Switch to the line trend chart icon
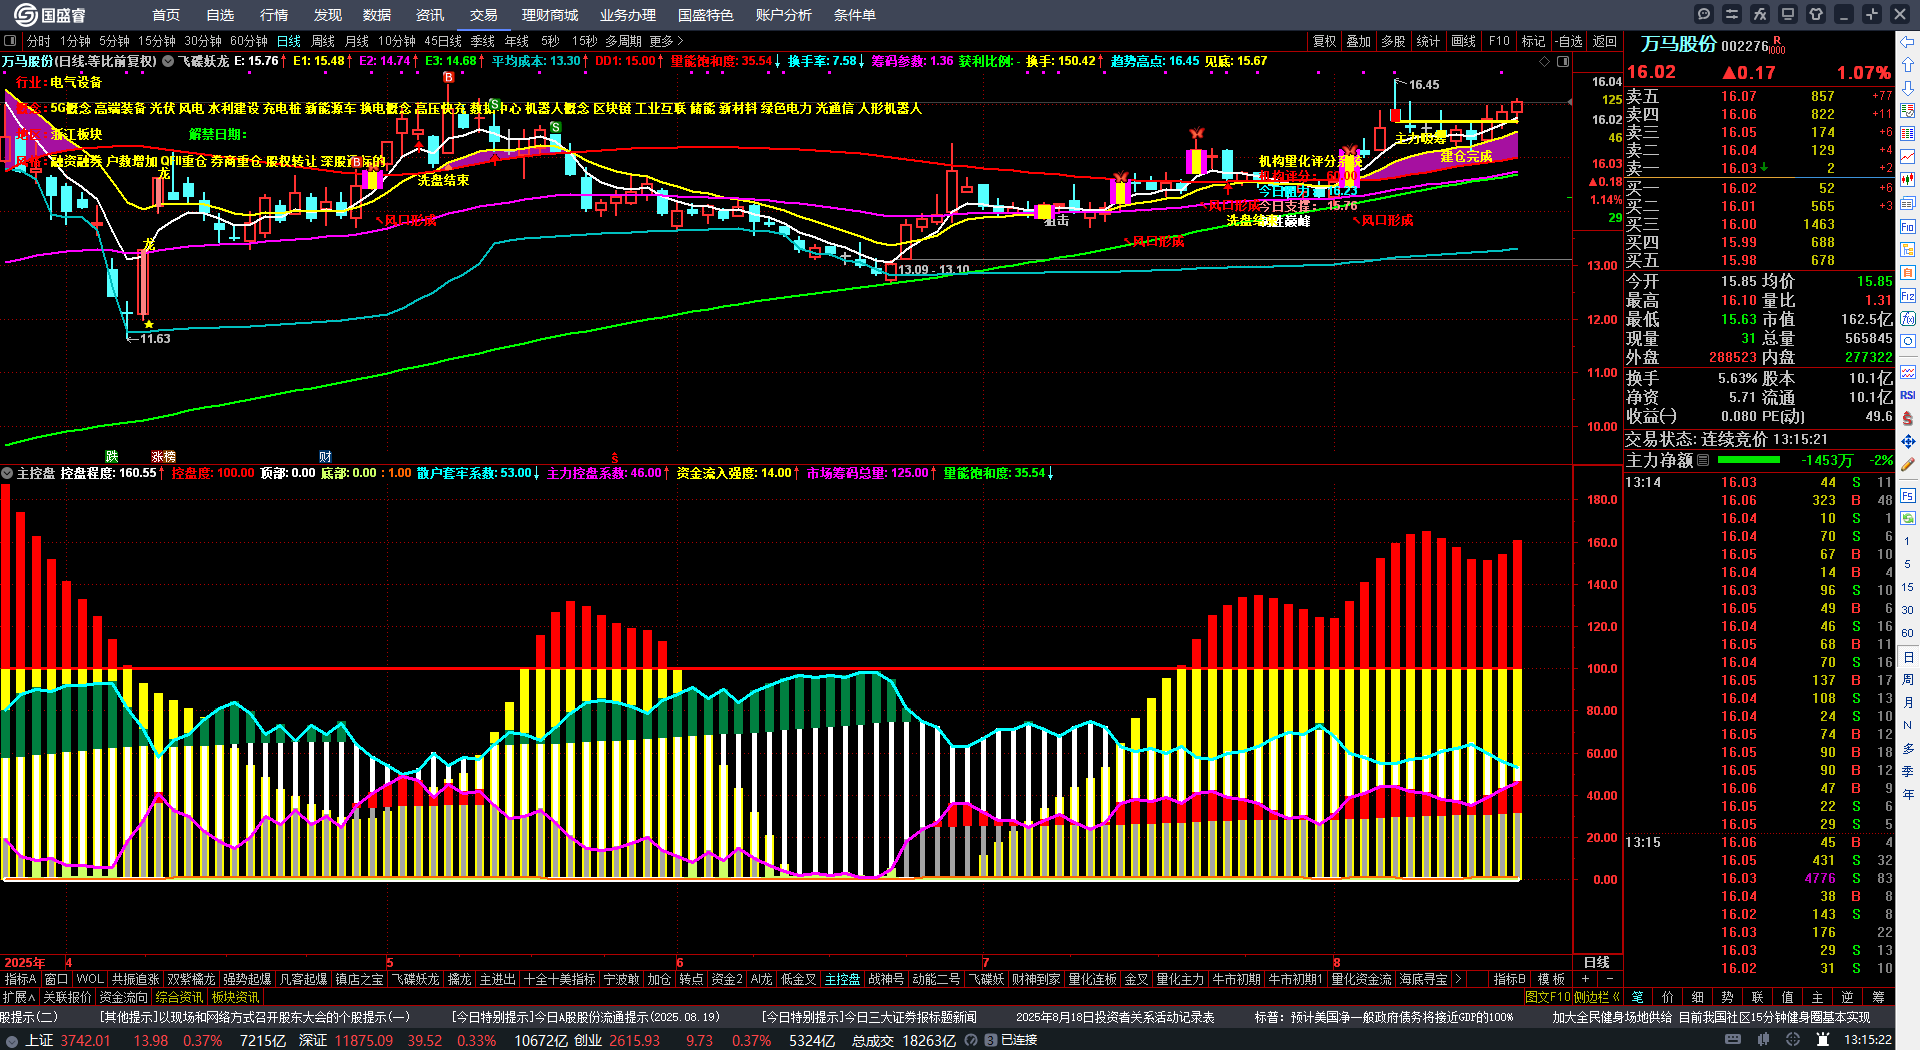The height and width of the screenshot is (1050, 1920). tap(1908, 157)
